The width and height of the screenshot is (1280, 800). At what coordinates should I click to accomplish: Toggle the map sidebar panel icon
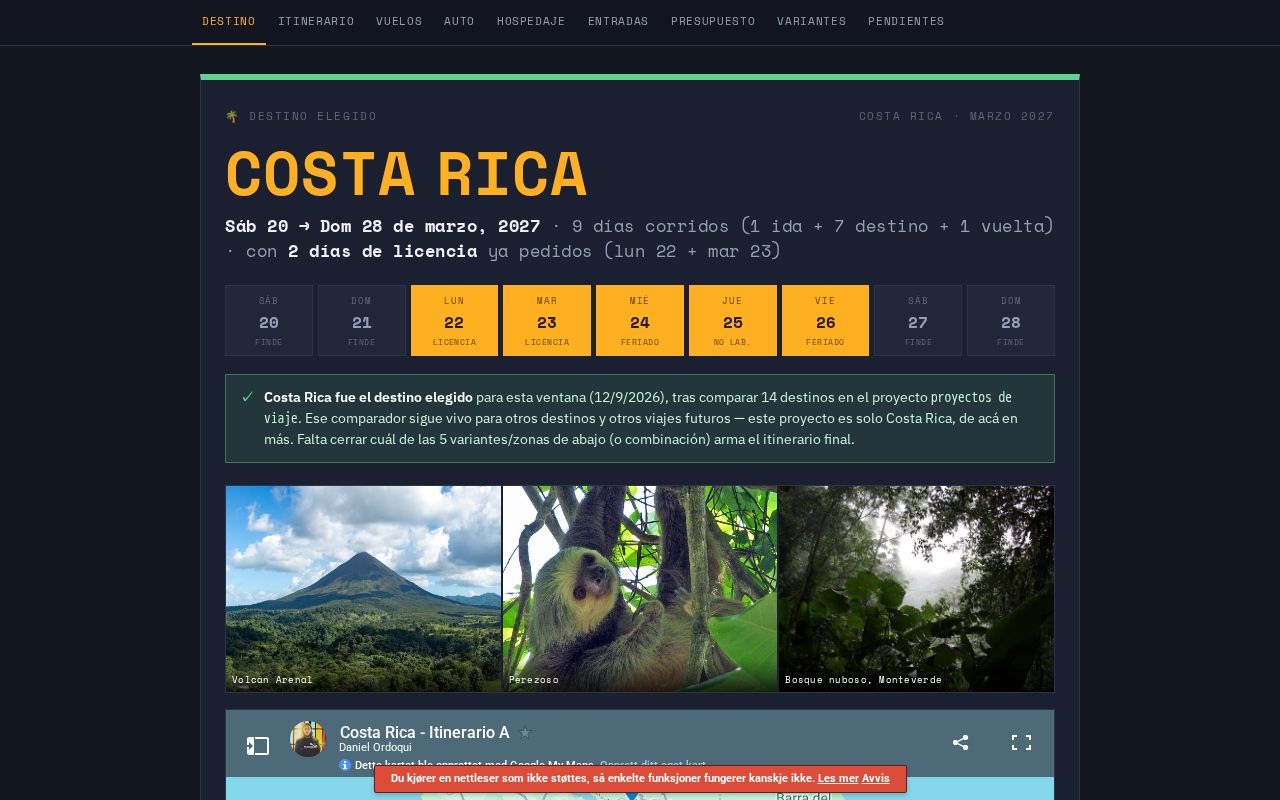(258, 746)
